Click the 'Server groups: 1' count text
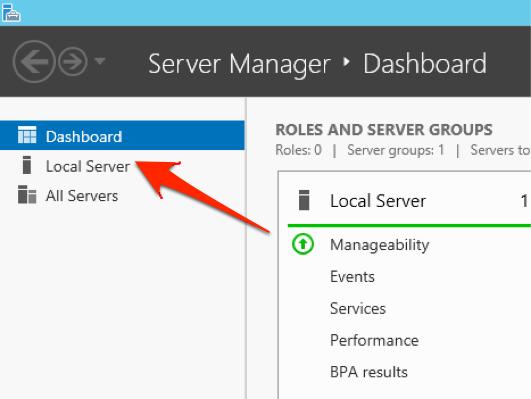The image size is (531, 399). [396, 150]
